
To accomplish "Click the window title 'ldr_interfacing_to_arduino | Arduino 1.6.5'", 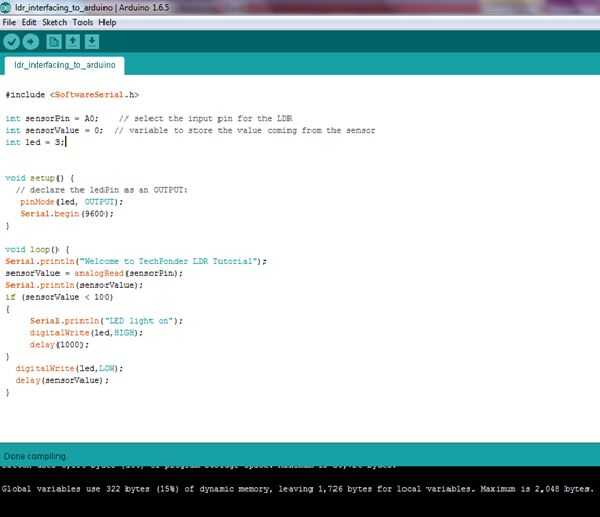I will [92, 7].
